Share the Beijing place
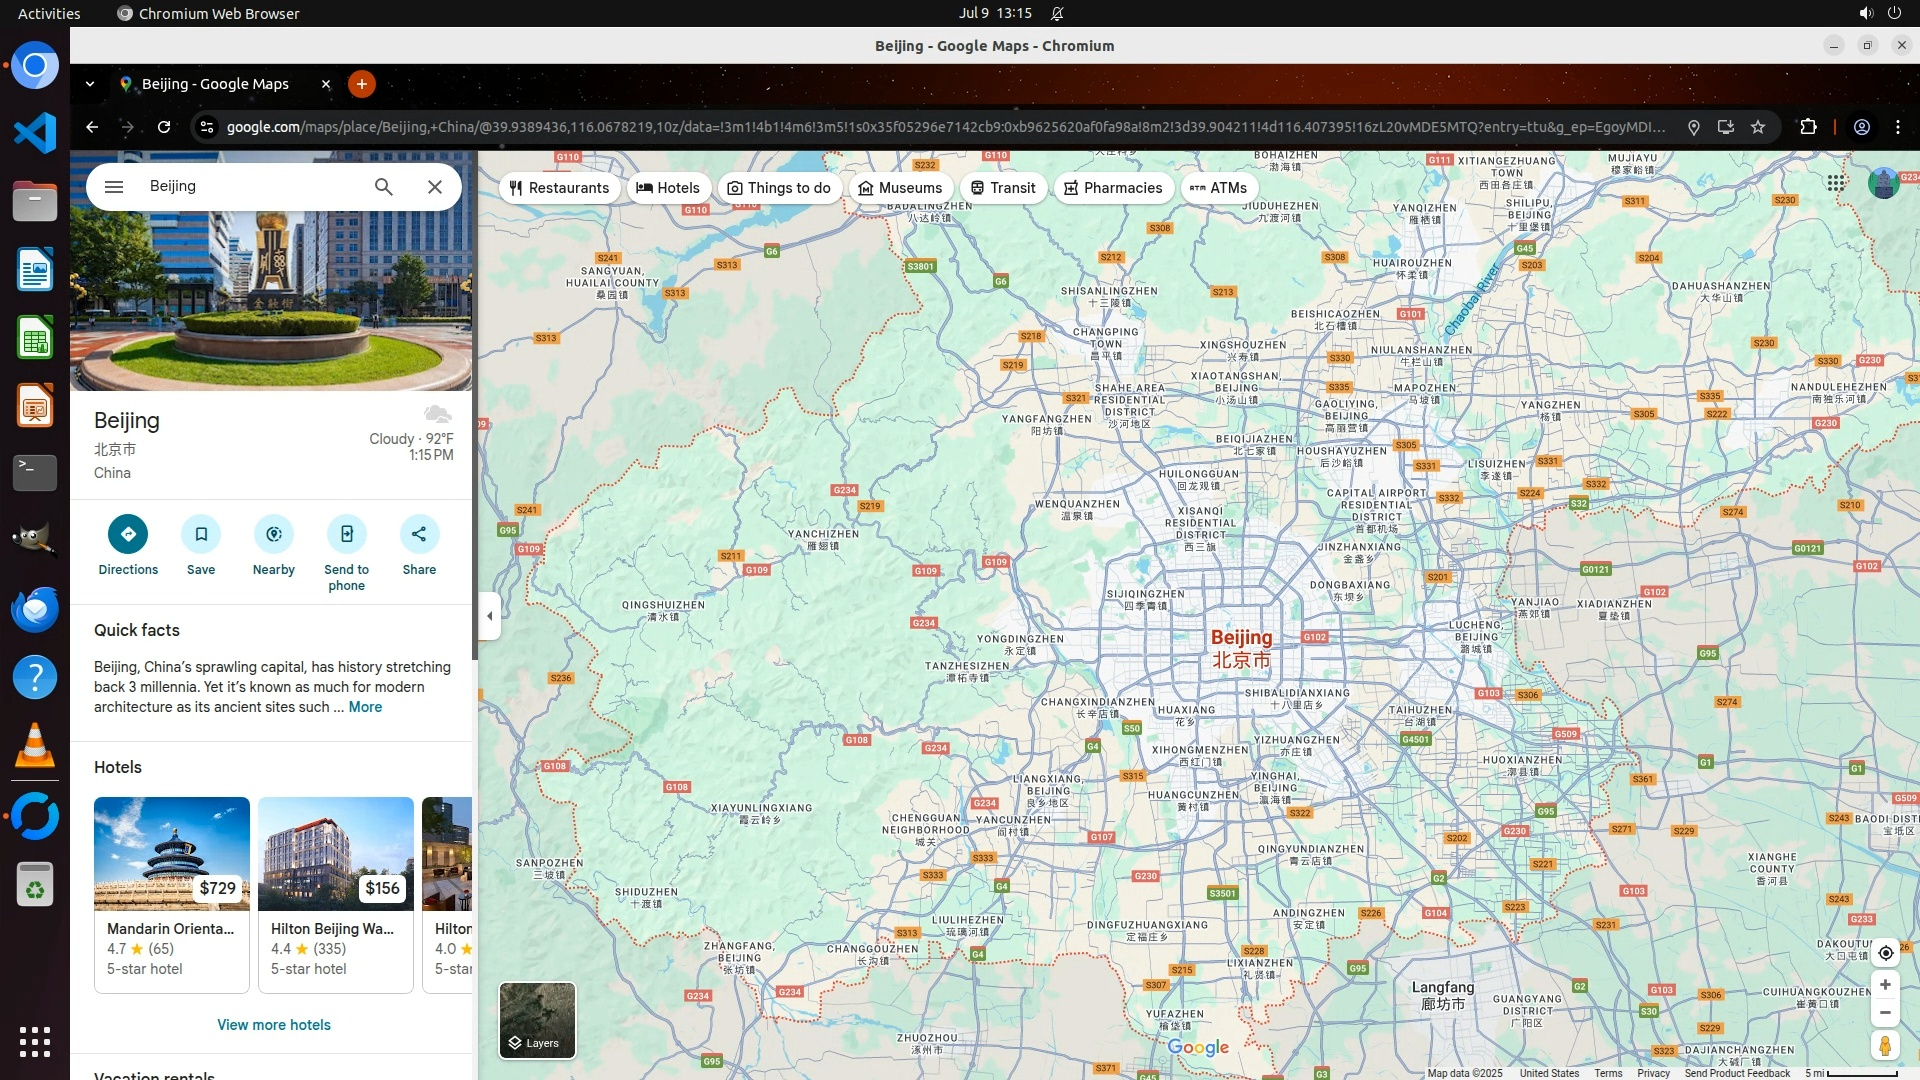Screen dimensions: 1920x1080 (x=419, y=534)
